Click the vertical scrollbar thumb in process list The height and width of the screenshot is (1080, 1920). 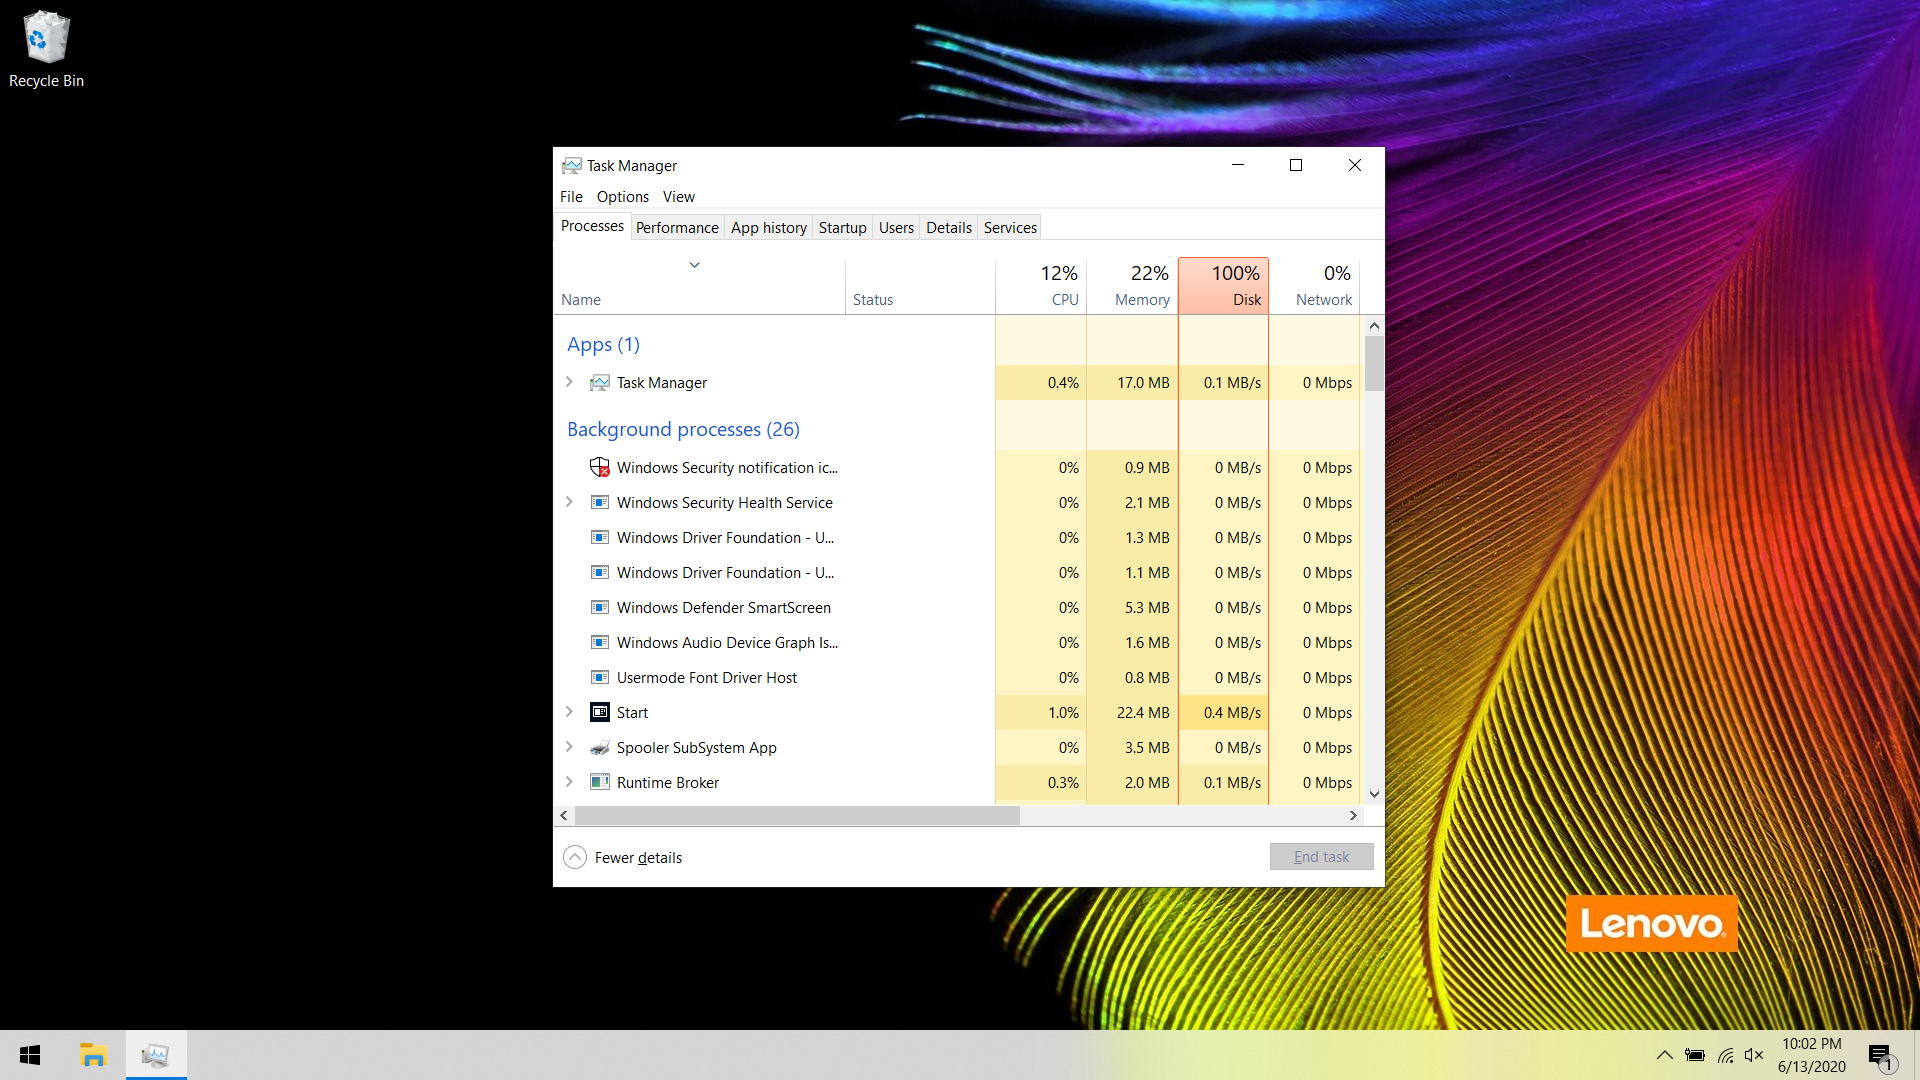(x=1374, y=363)
